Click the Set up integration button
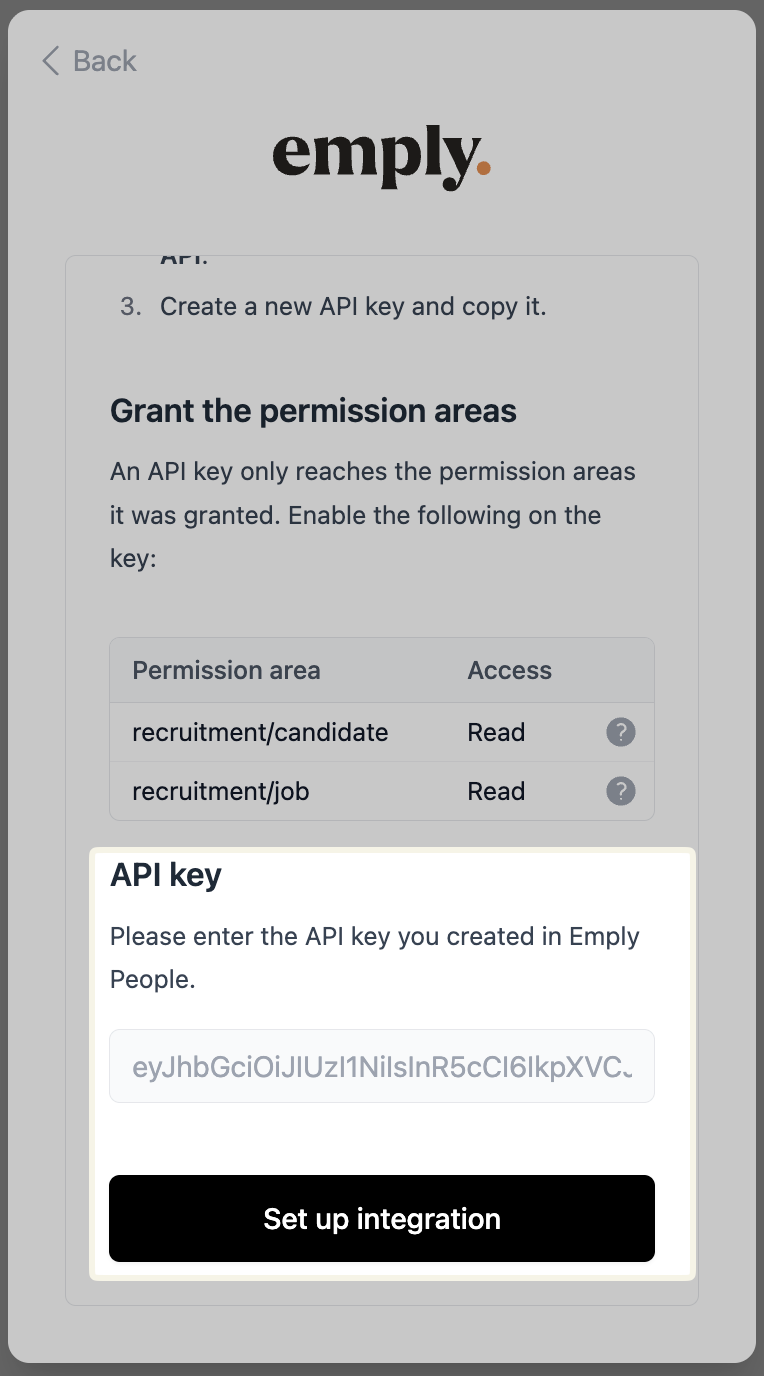The image size is (764, 1376). click(382, 1218)
